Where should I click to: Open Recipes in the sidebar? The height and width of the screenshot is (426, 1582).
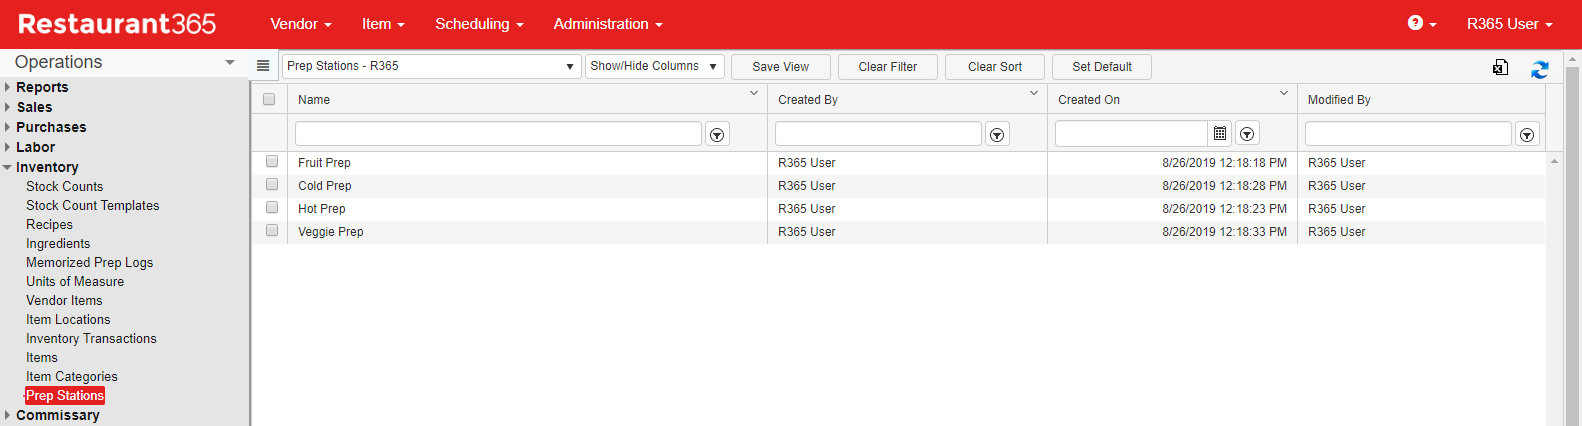[49, 224]
